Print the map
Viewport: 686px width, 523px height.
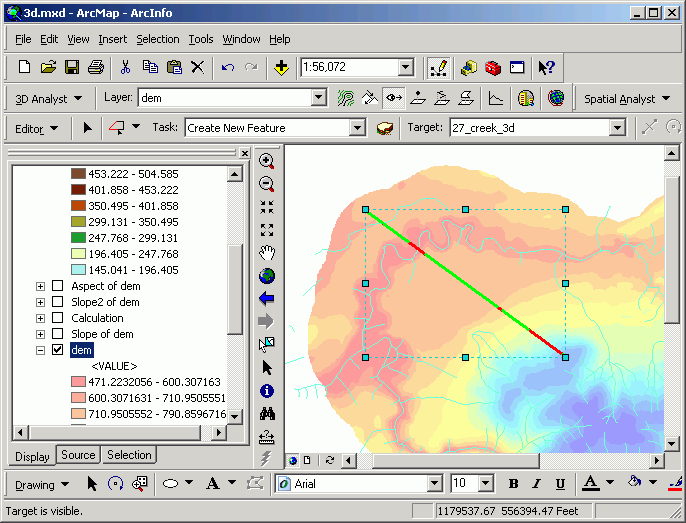click(96, 67)
